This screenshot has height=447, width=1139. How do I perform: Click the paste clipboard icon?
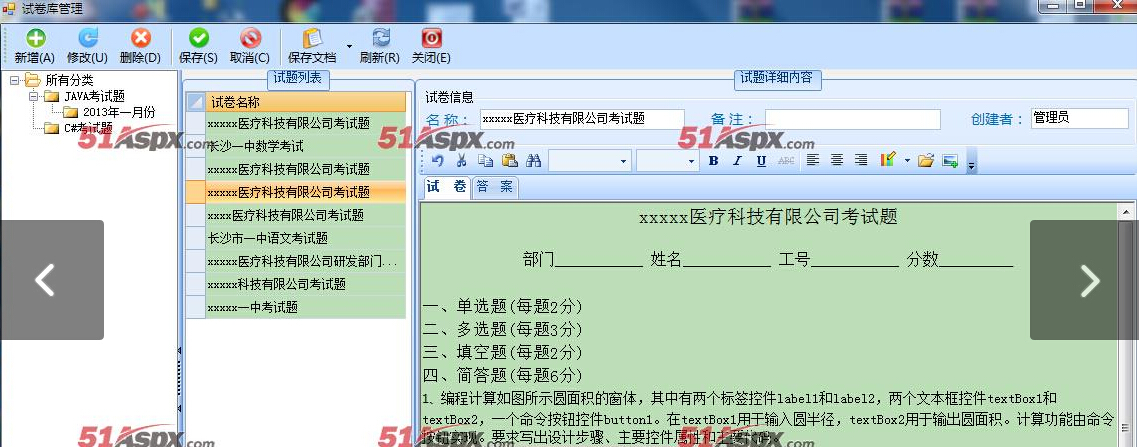click(510, 161)
